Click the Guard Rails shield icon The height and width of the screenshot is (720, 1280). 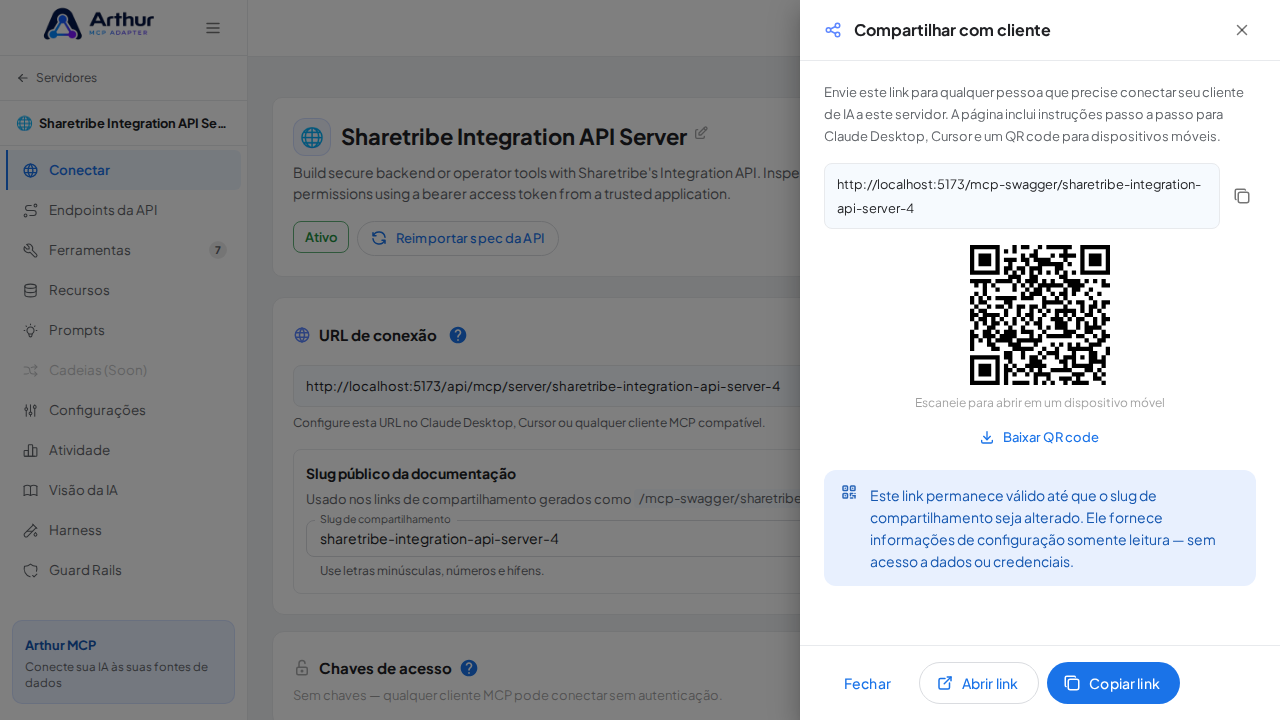(x=31, y=570)
